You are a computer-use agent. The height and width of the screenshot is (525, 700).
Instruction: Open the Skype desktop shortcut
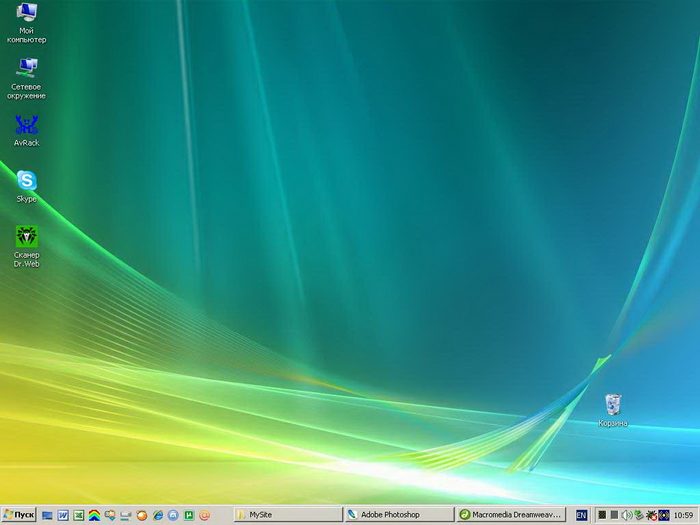[x=26, y=181]
